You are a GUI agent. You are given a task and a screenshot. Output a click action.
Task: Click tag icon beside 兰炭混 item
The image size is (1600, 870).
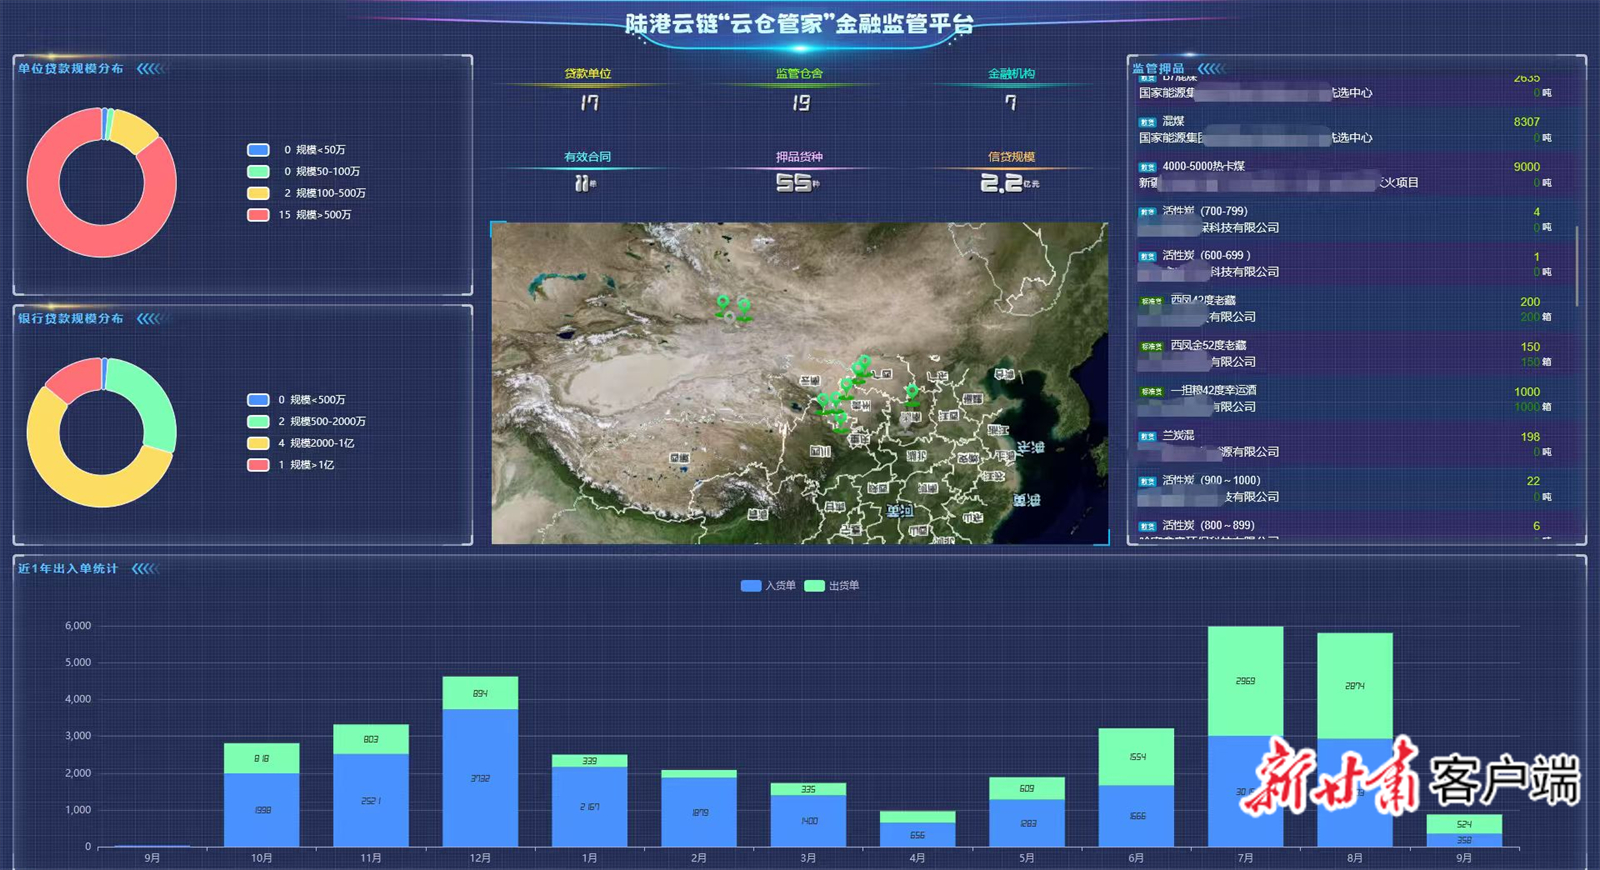1147,437
